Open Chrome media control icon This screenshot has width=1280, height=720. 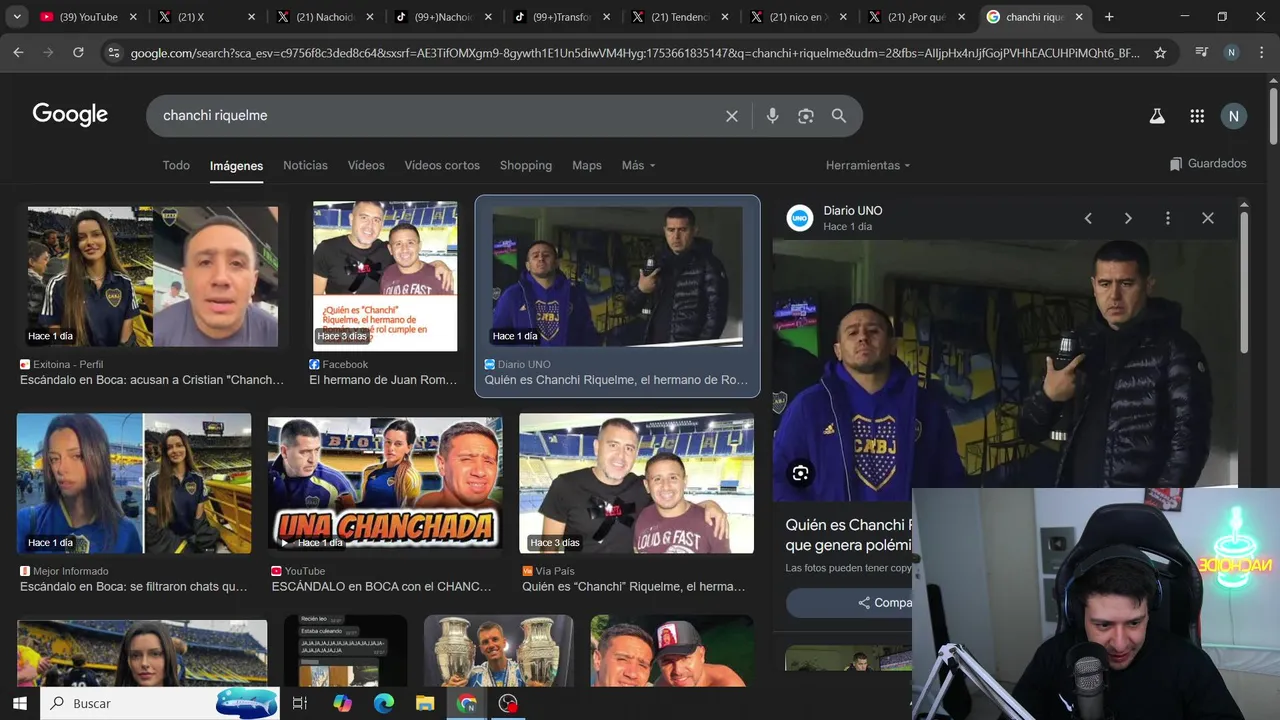1202,53
